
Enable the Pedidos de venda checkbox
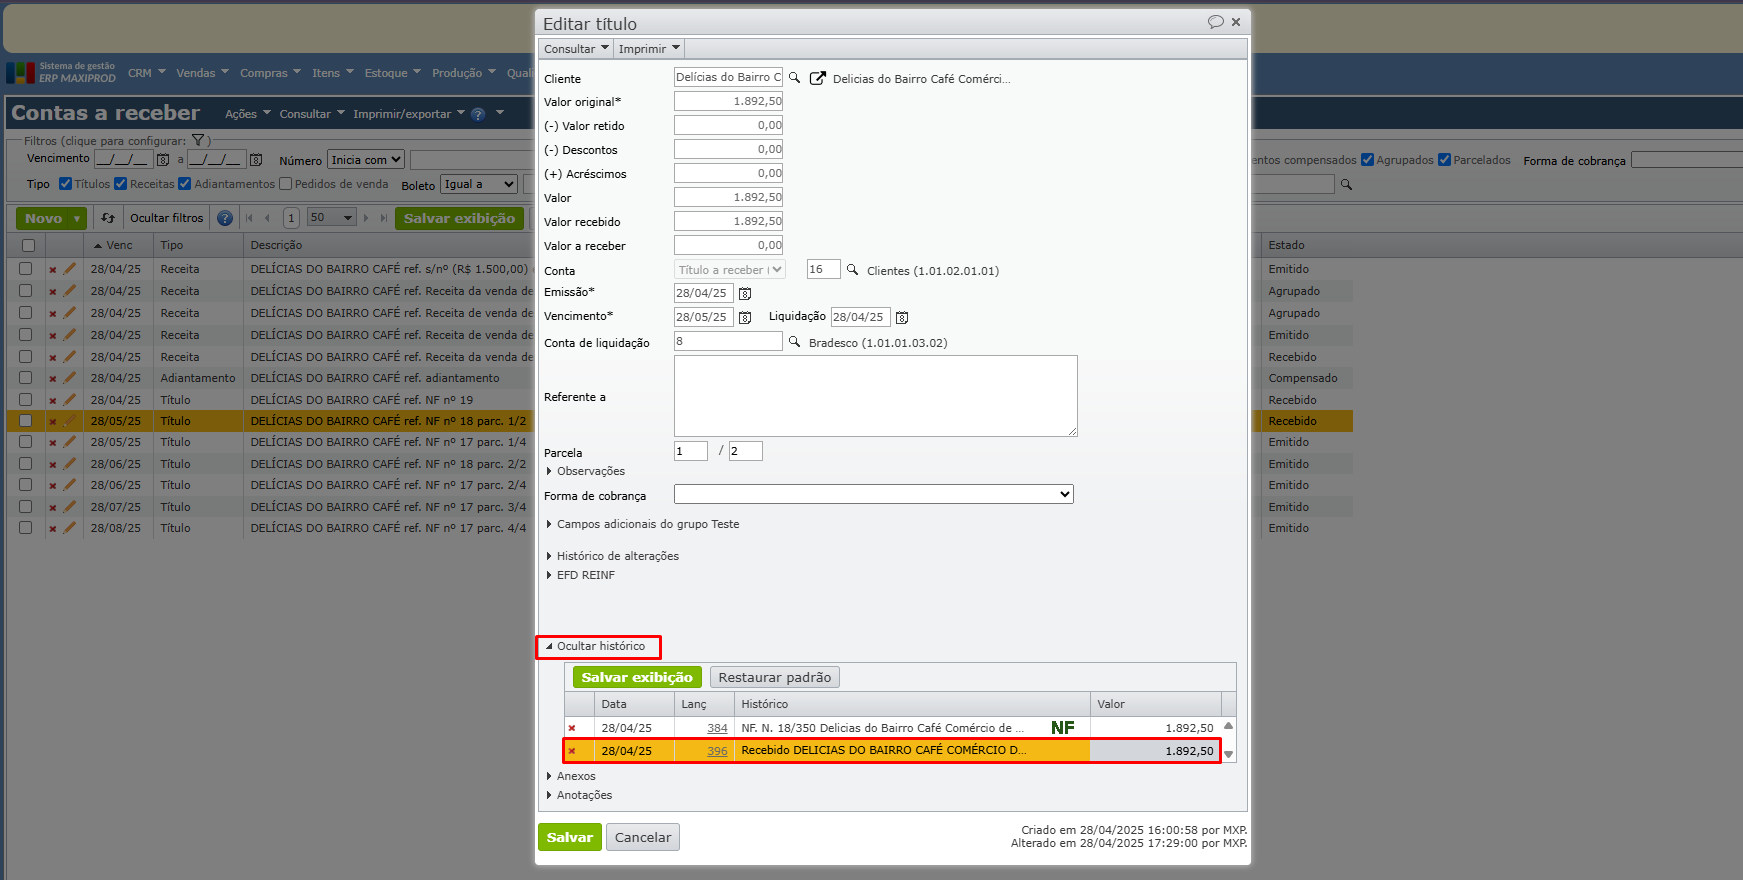285,184
